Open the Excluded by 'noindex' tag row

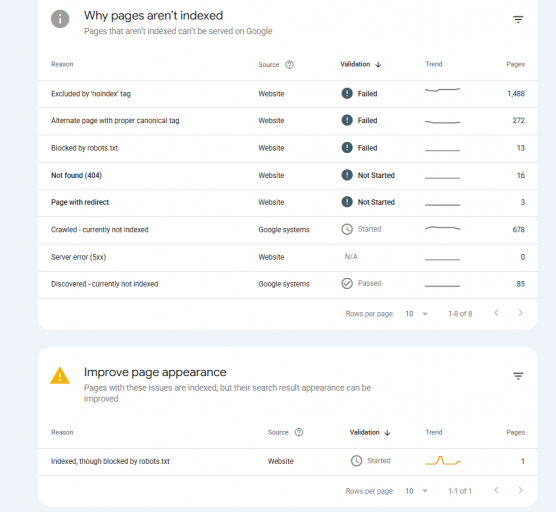pos(288,94)
